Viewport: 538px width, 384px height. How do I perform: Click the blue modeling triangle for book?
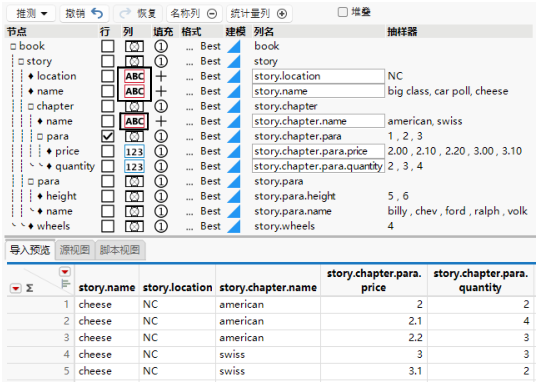(235, 47)
